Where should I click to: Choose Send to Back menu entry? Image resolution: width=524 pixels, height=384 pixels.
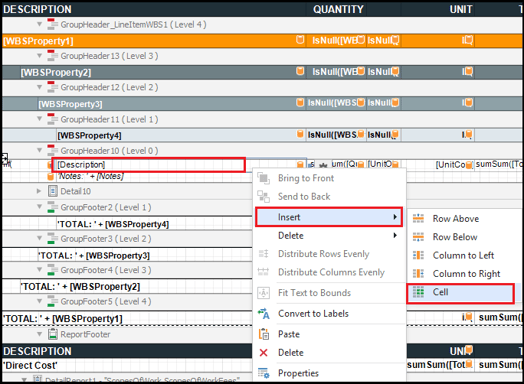(x=329, y=197)
